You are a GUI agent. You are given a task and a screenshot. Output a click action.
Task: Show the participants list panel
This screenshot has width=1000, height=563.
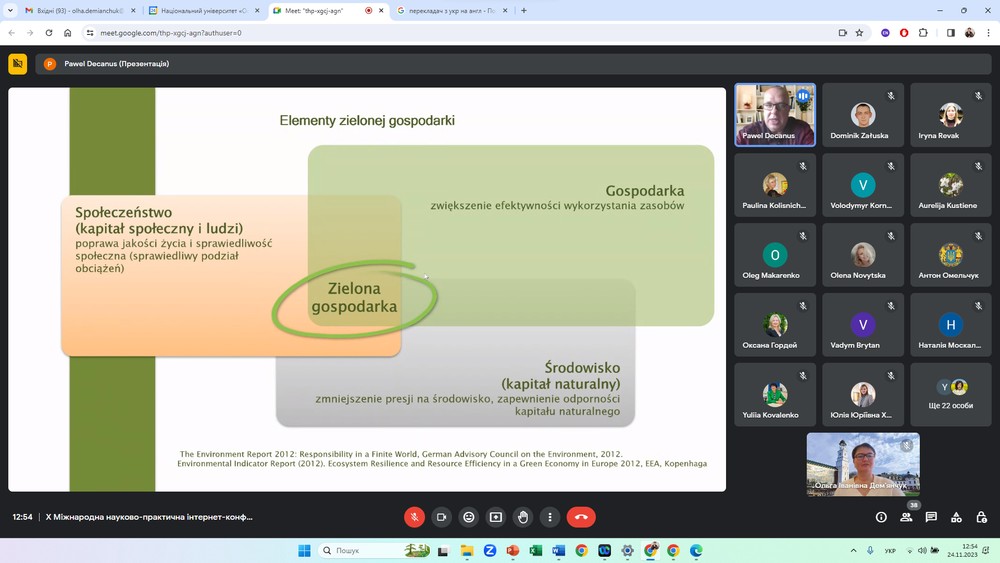(906, 517)
